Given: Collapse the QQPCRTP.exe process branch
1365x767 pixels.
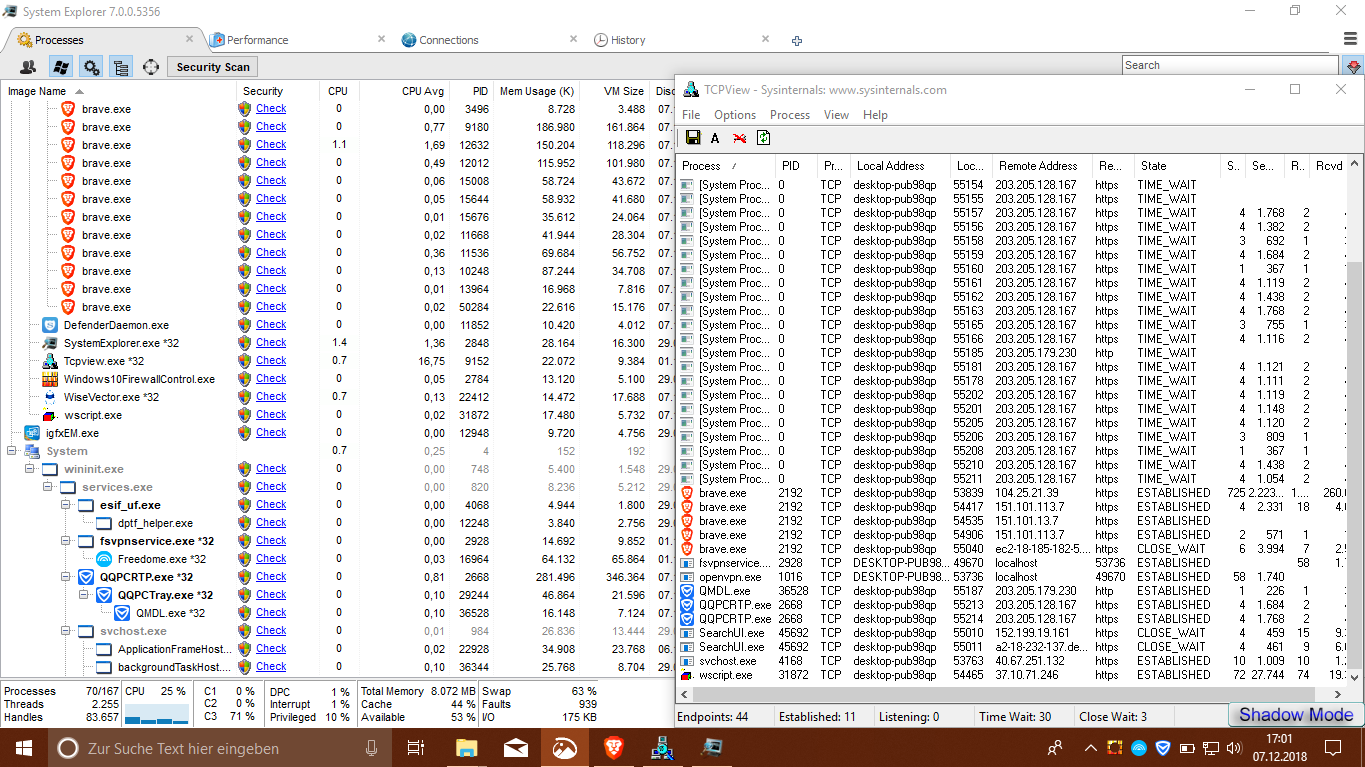Looking at the screenshot, I should [x=67, y=577].
